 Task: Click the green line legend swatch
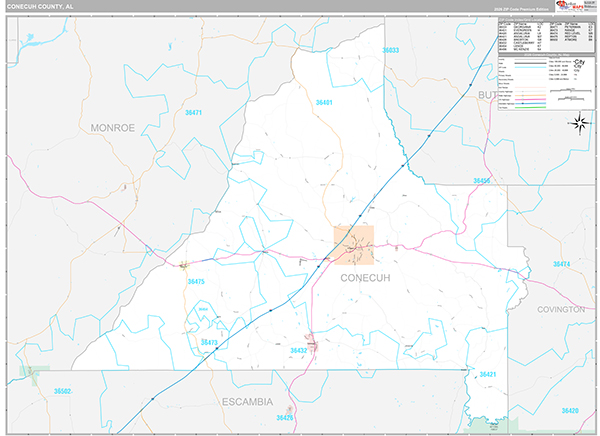click(530, 108)
